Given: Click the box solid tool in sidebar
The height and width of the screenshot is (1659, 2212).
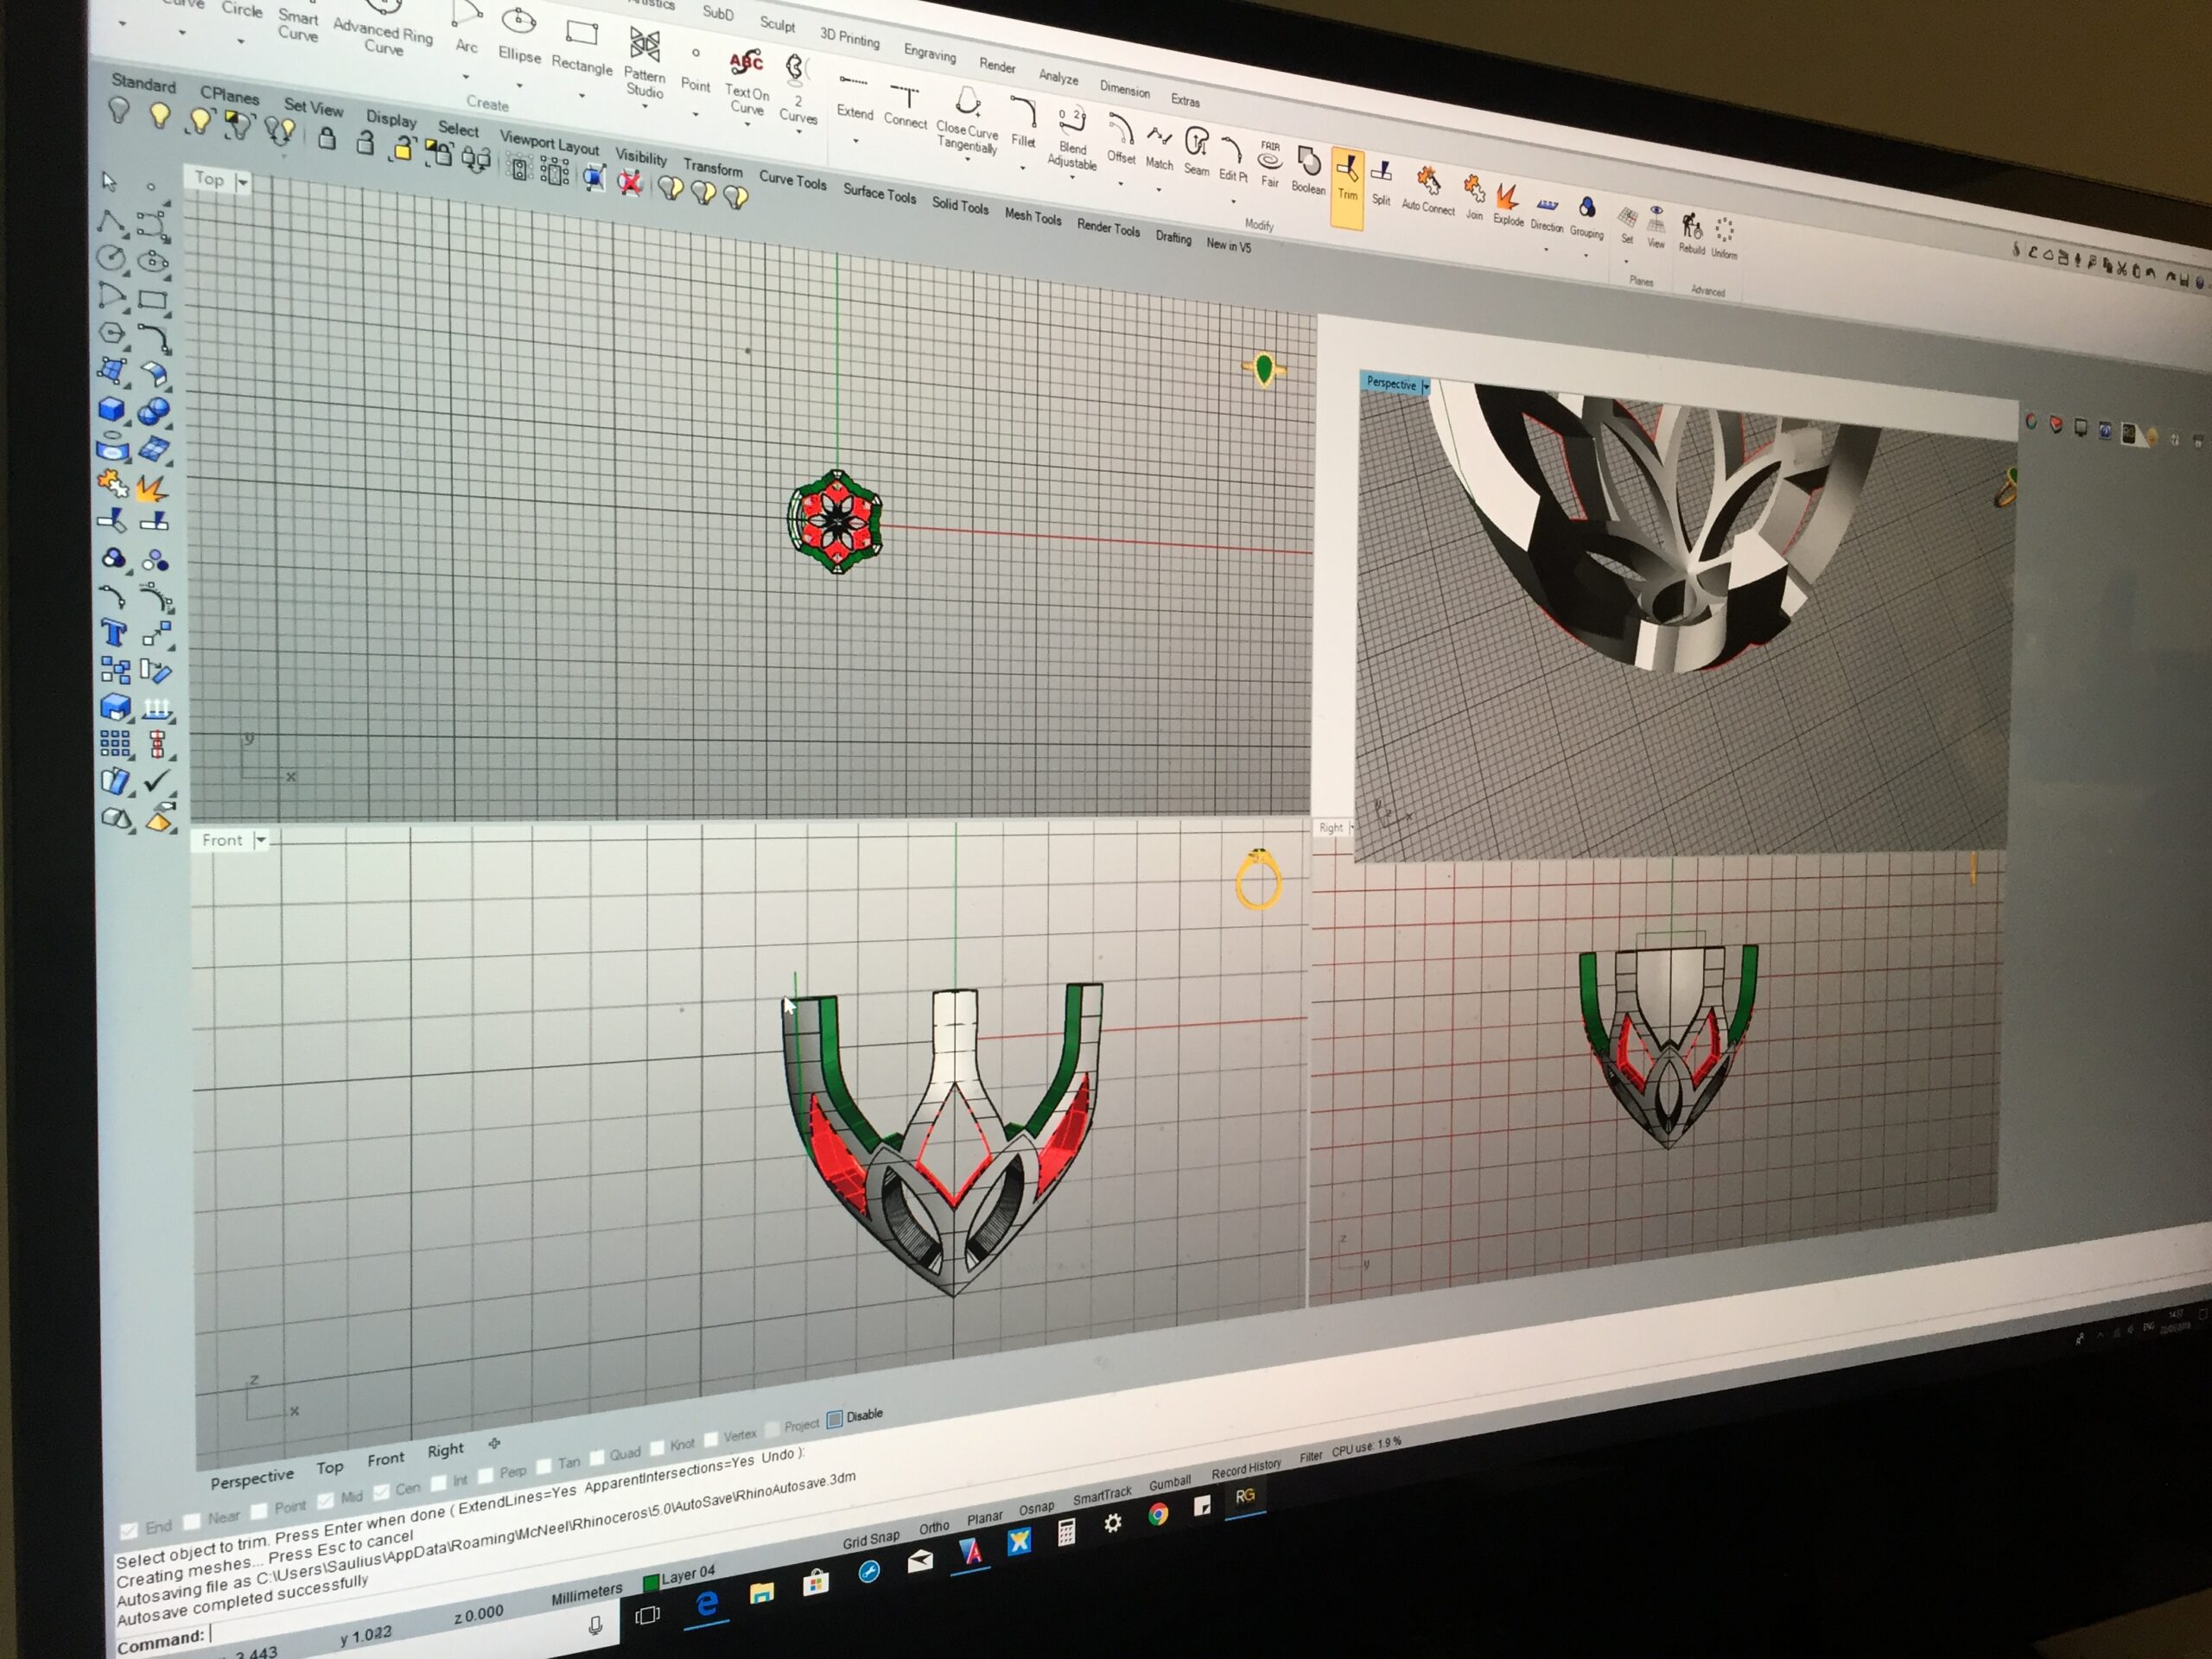Looking at the screenshot, I should (x=112, y=409).
